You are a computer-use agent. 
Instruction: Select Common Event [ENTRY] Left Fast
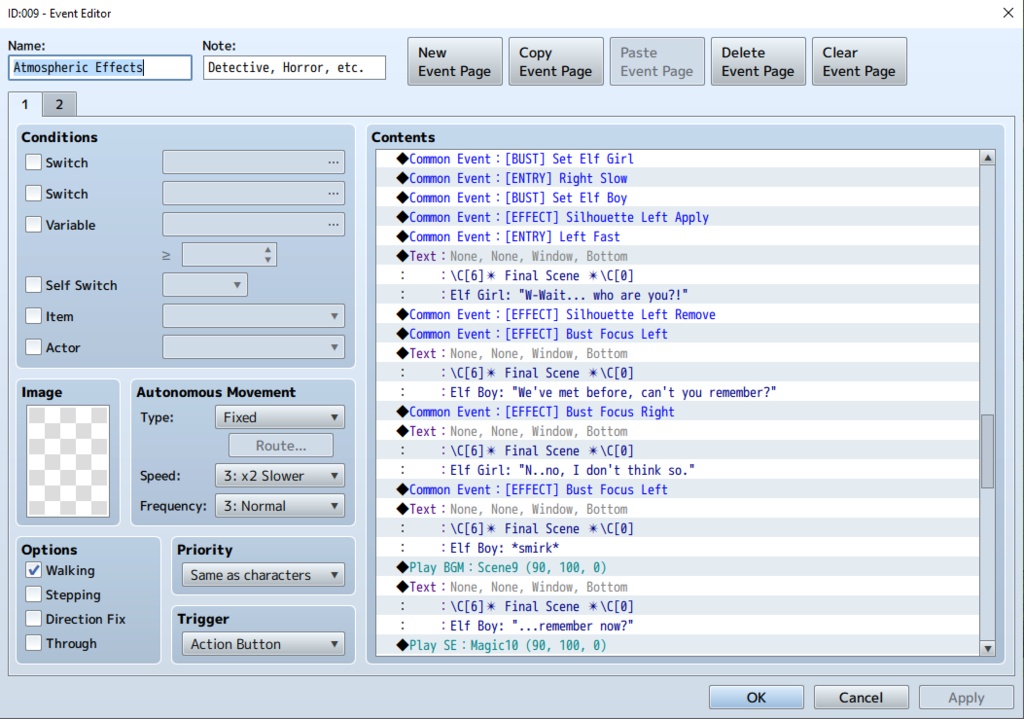pos(677,236)
